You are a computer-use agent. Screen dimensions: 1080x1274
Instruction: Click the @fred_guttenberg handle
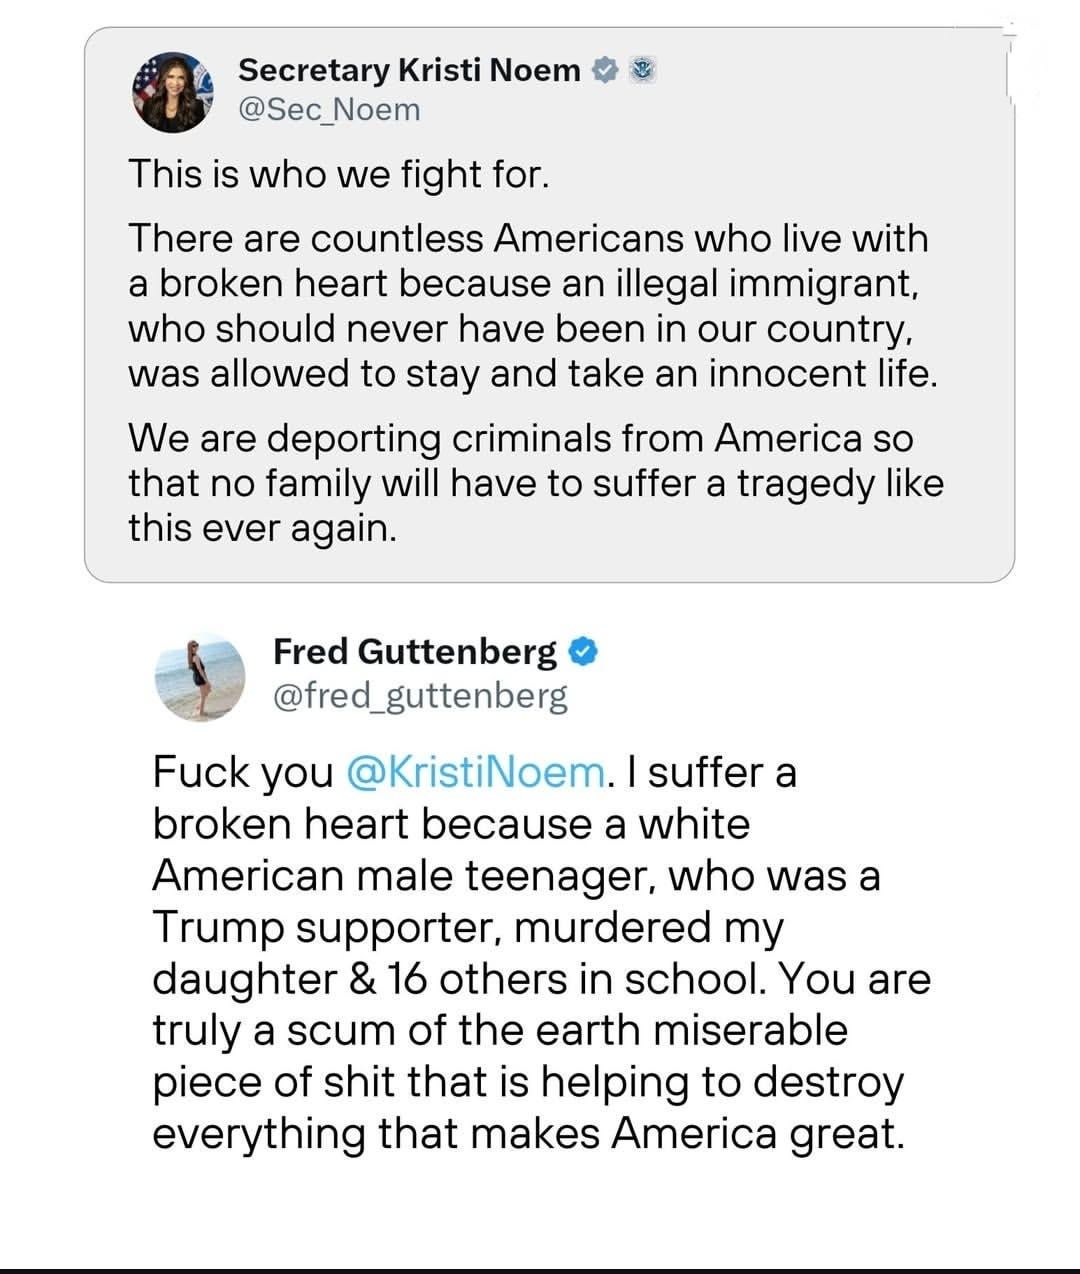pos(420,695)
